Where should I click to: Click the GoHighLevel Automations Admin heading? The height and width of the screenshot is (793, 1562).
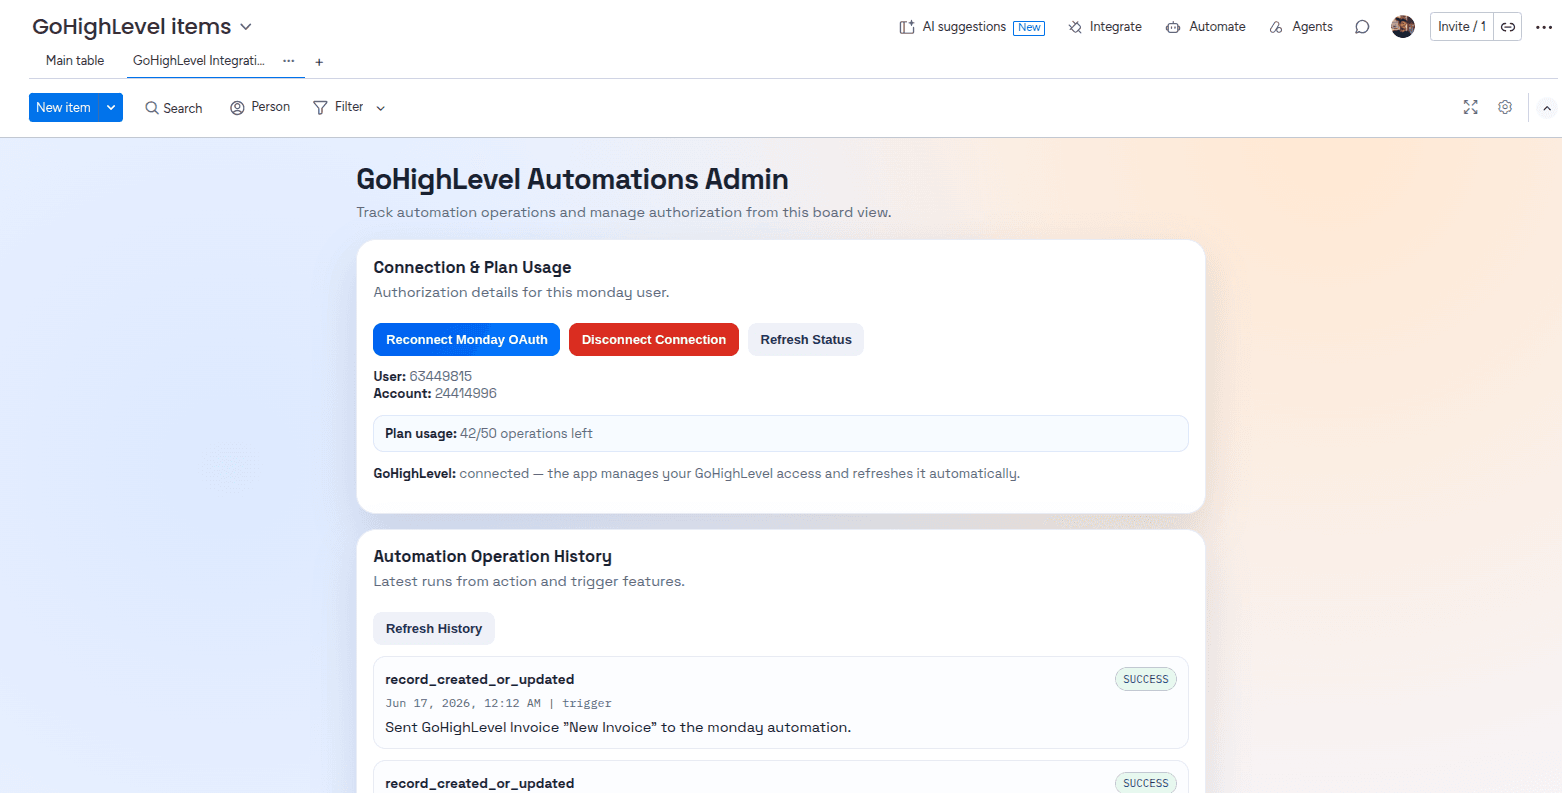pyautogui.click(x=572, y=180)
